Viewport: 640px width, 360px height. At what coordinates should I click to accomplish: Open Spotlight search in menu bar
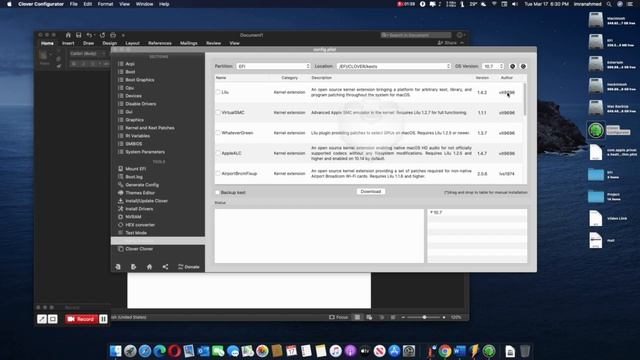tap(609, 4)
